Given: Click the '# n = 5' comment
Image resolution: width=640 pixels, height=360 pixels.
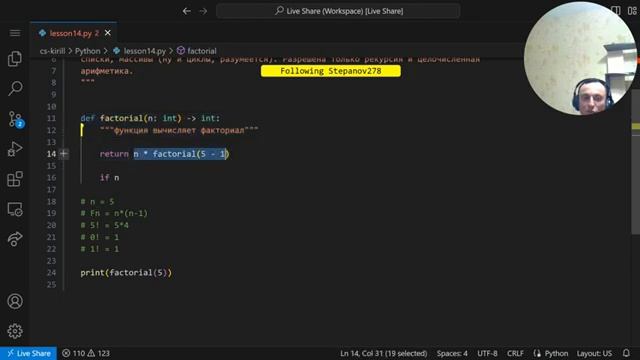Looking at the screenshot, I should [x=97, y=202].
